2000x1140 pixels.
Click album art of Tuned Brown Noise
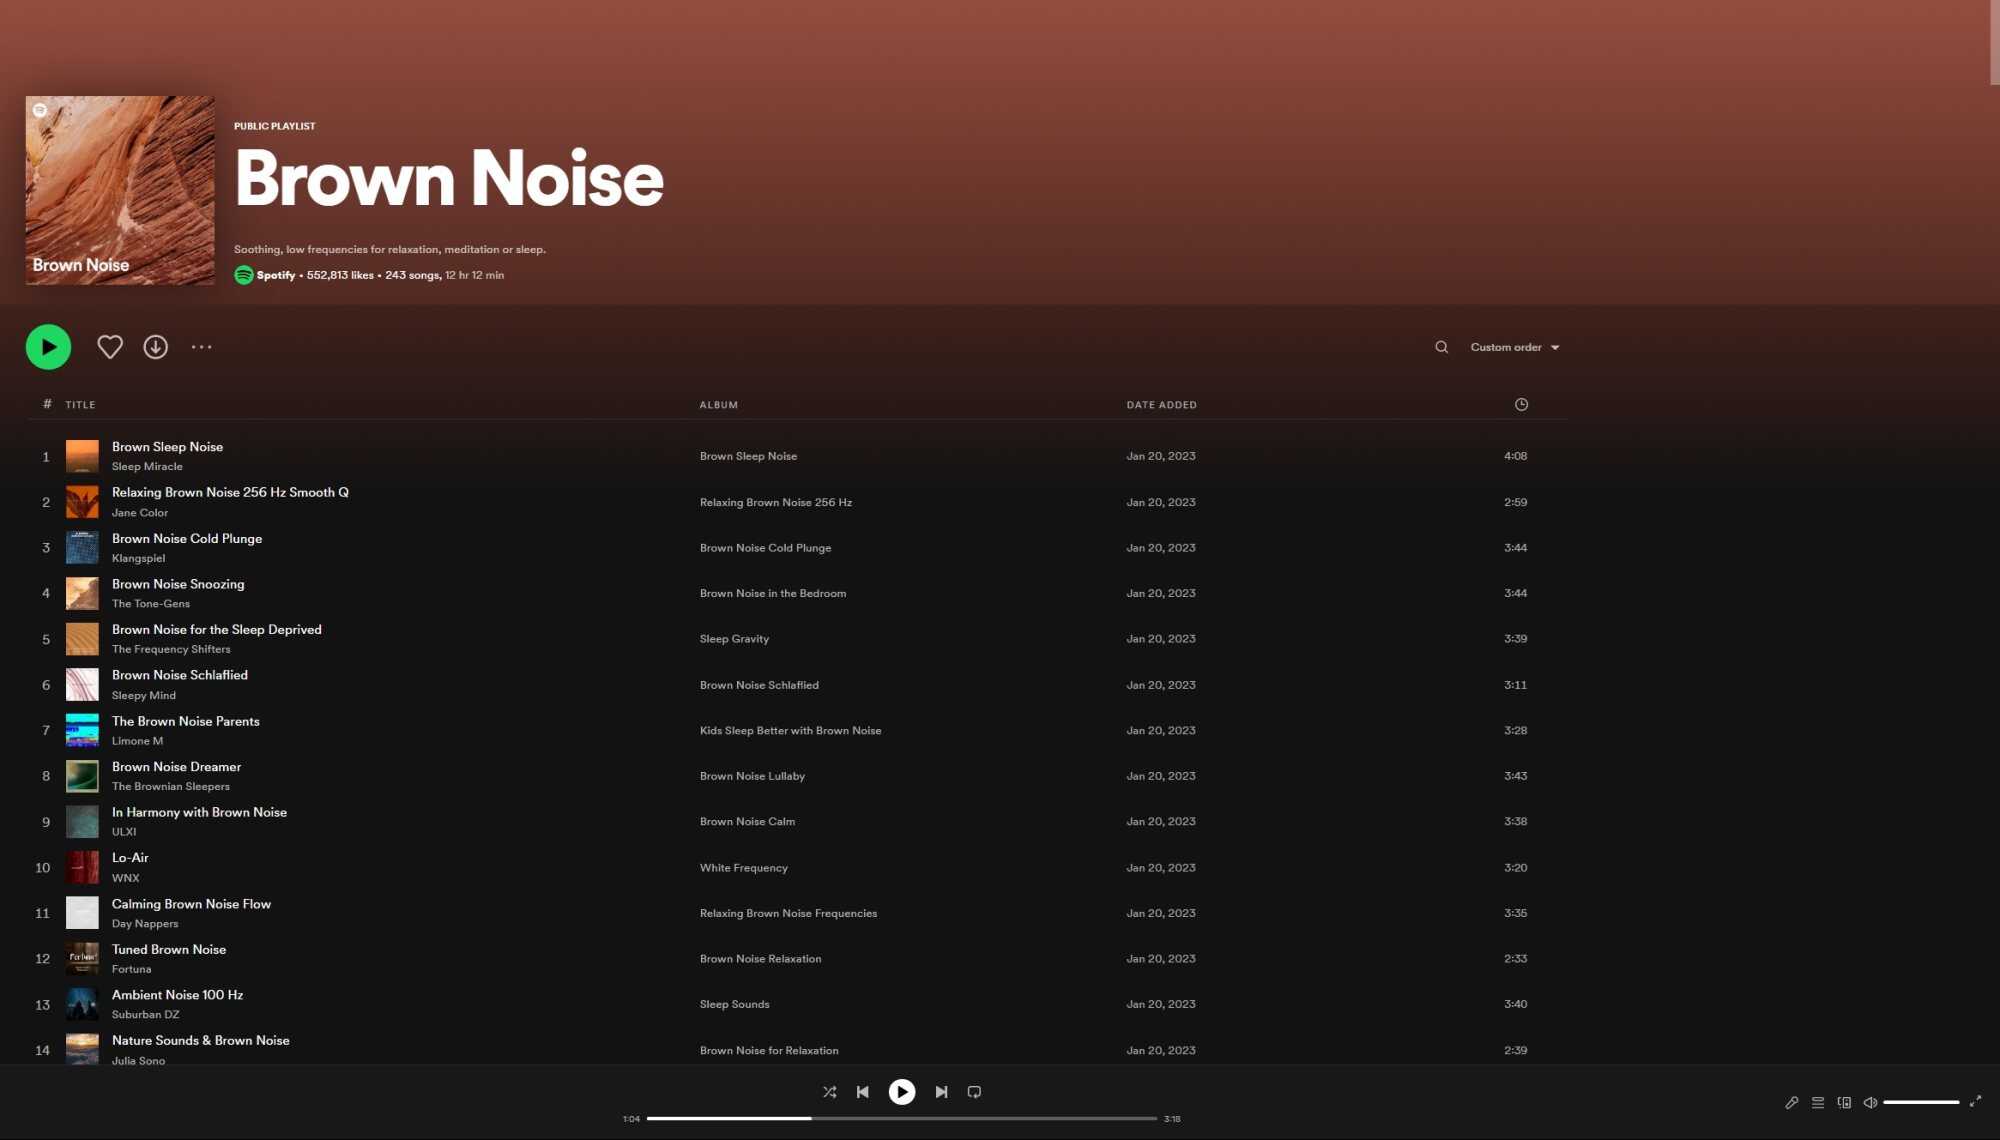point(82,959)
